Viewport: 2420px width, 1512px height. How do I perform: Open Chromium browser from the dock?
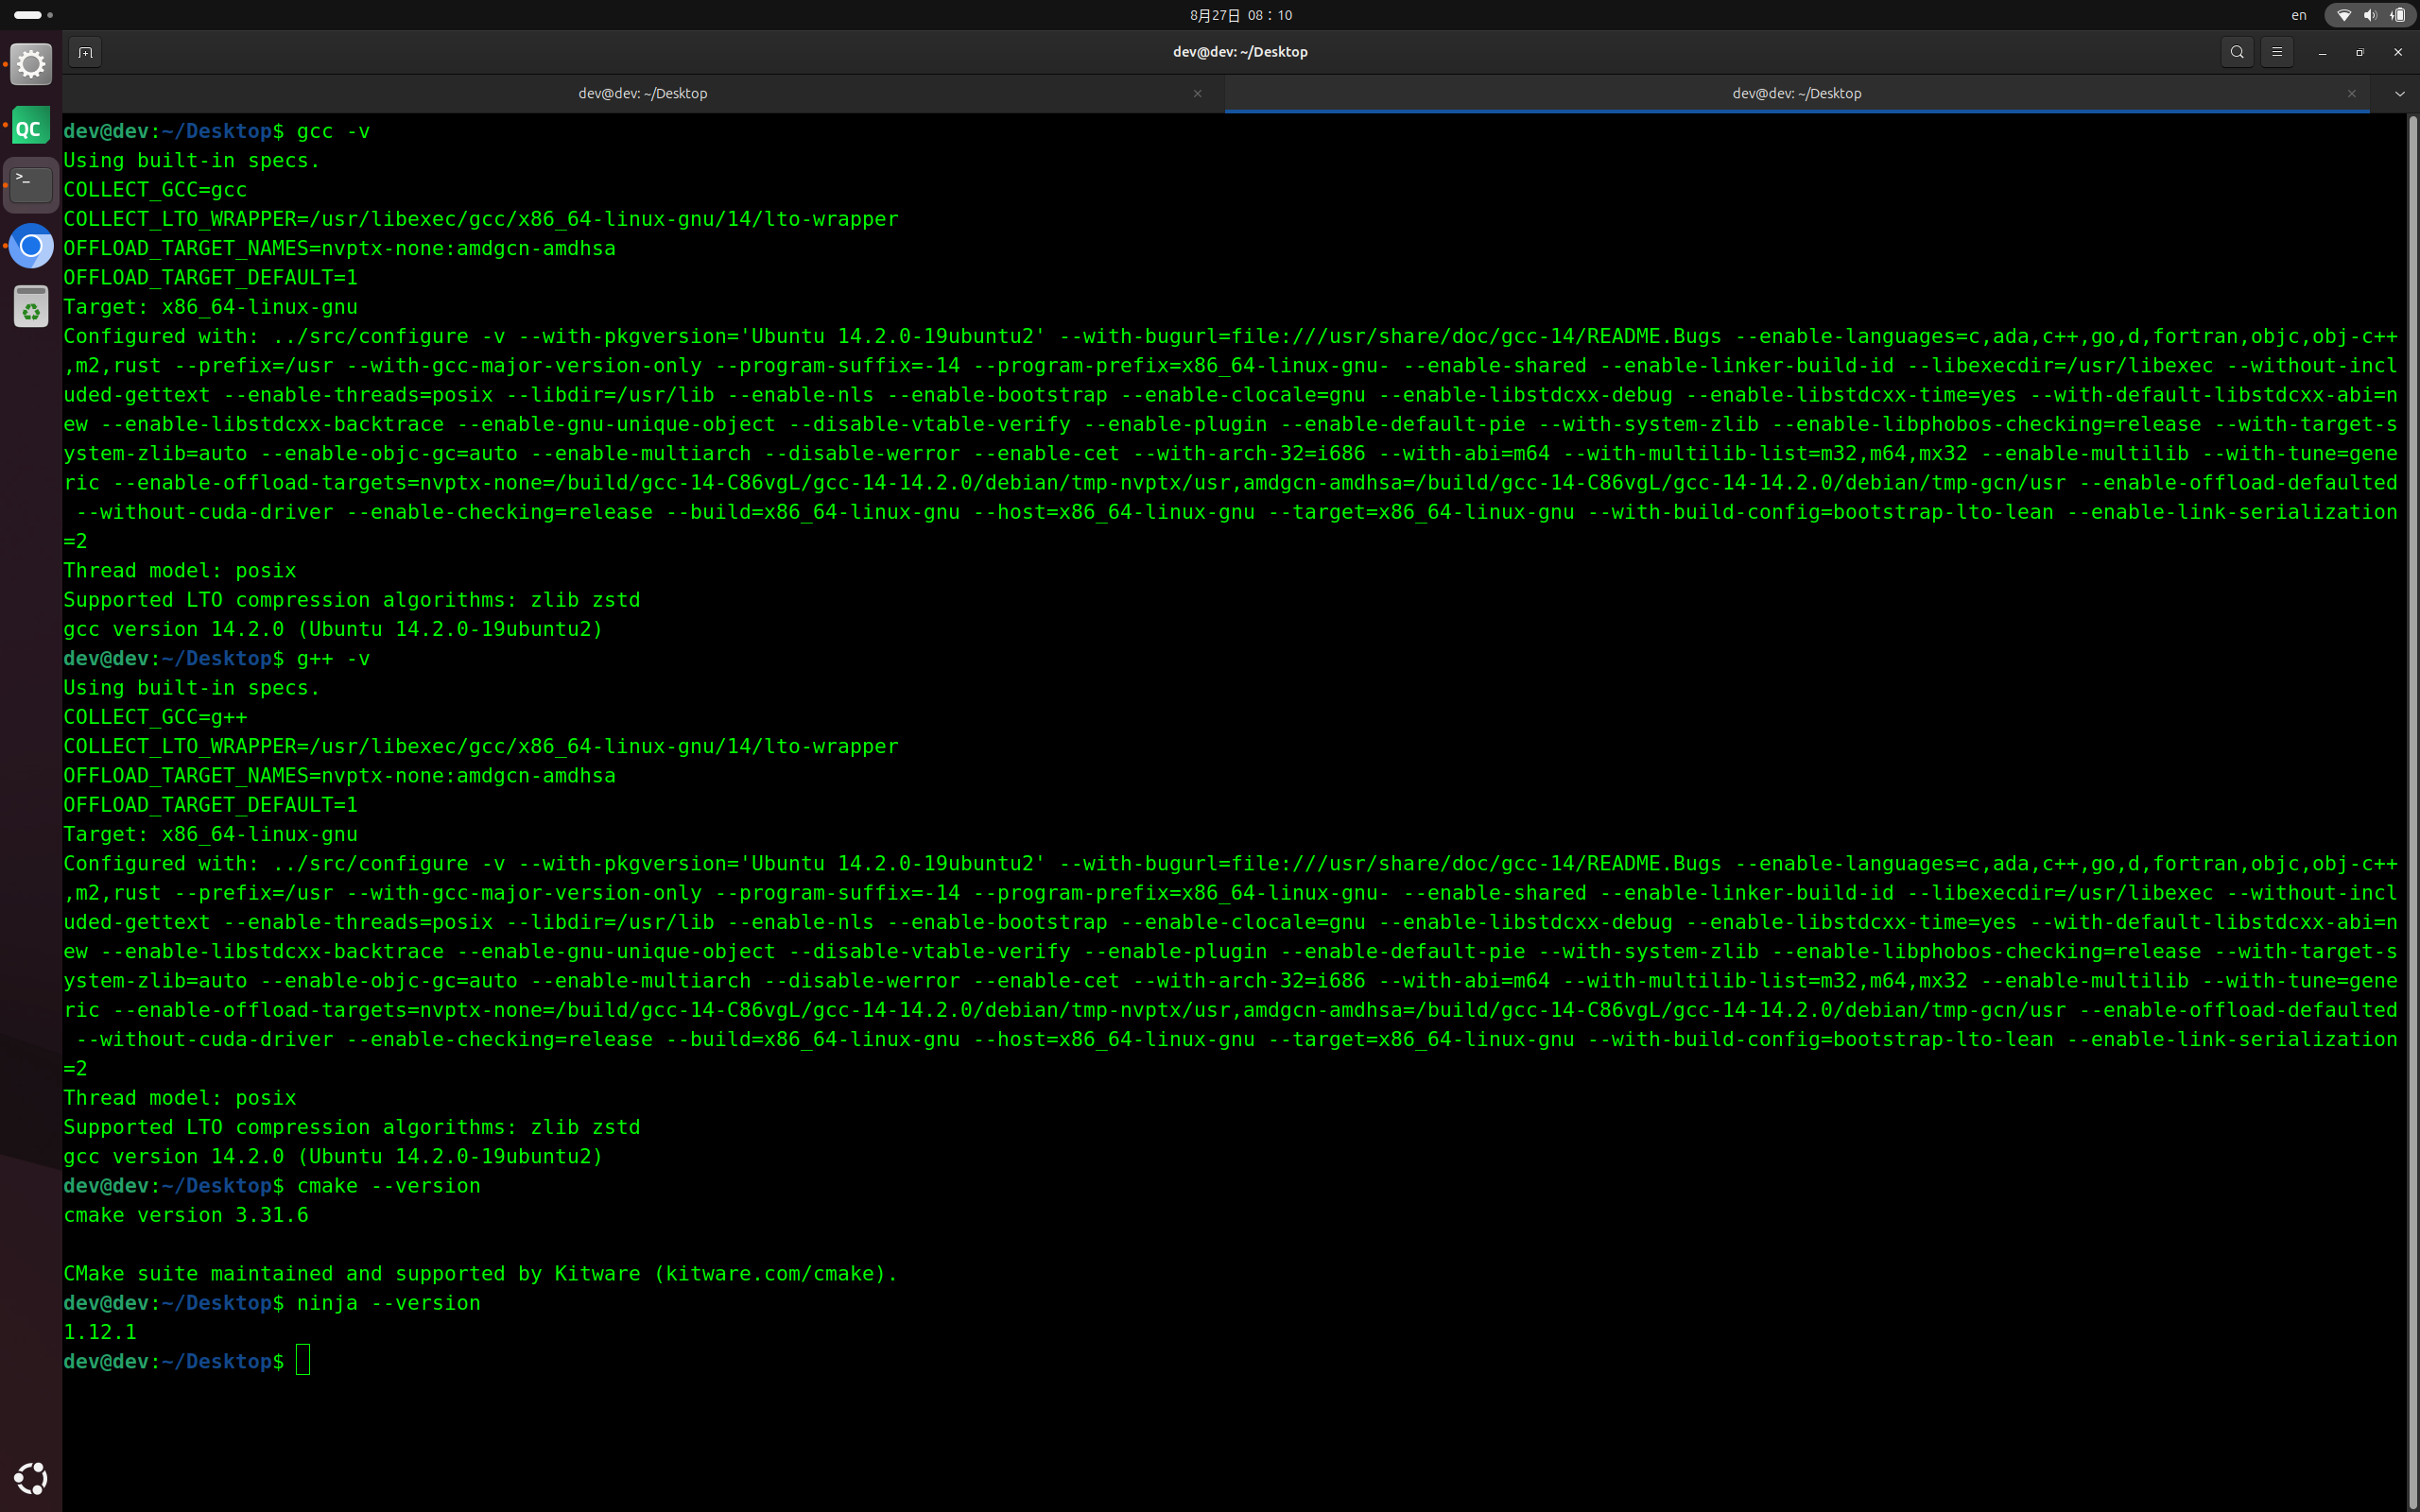(x=31, y=246)
